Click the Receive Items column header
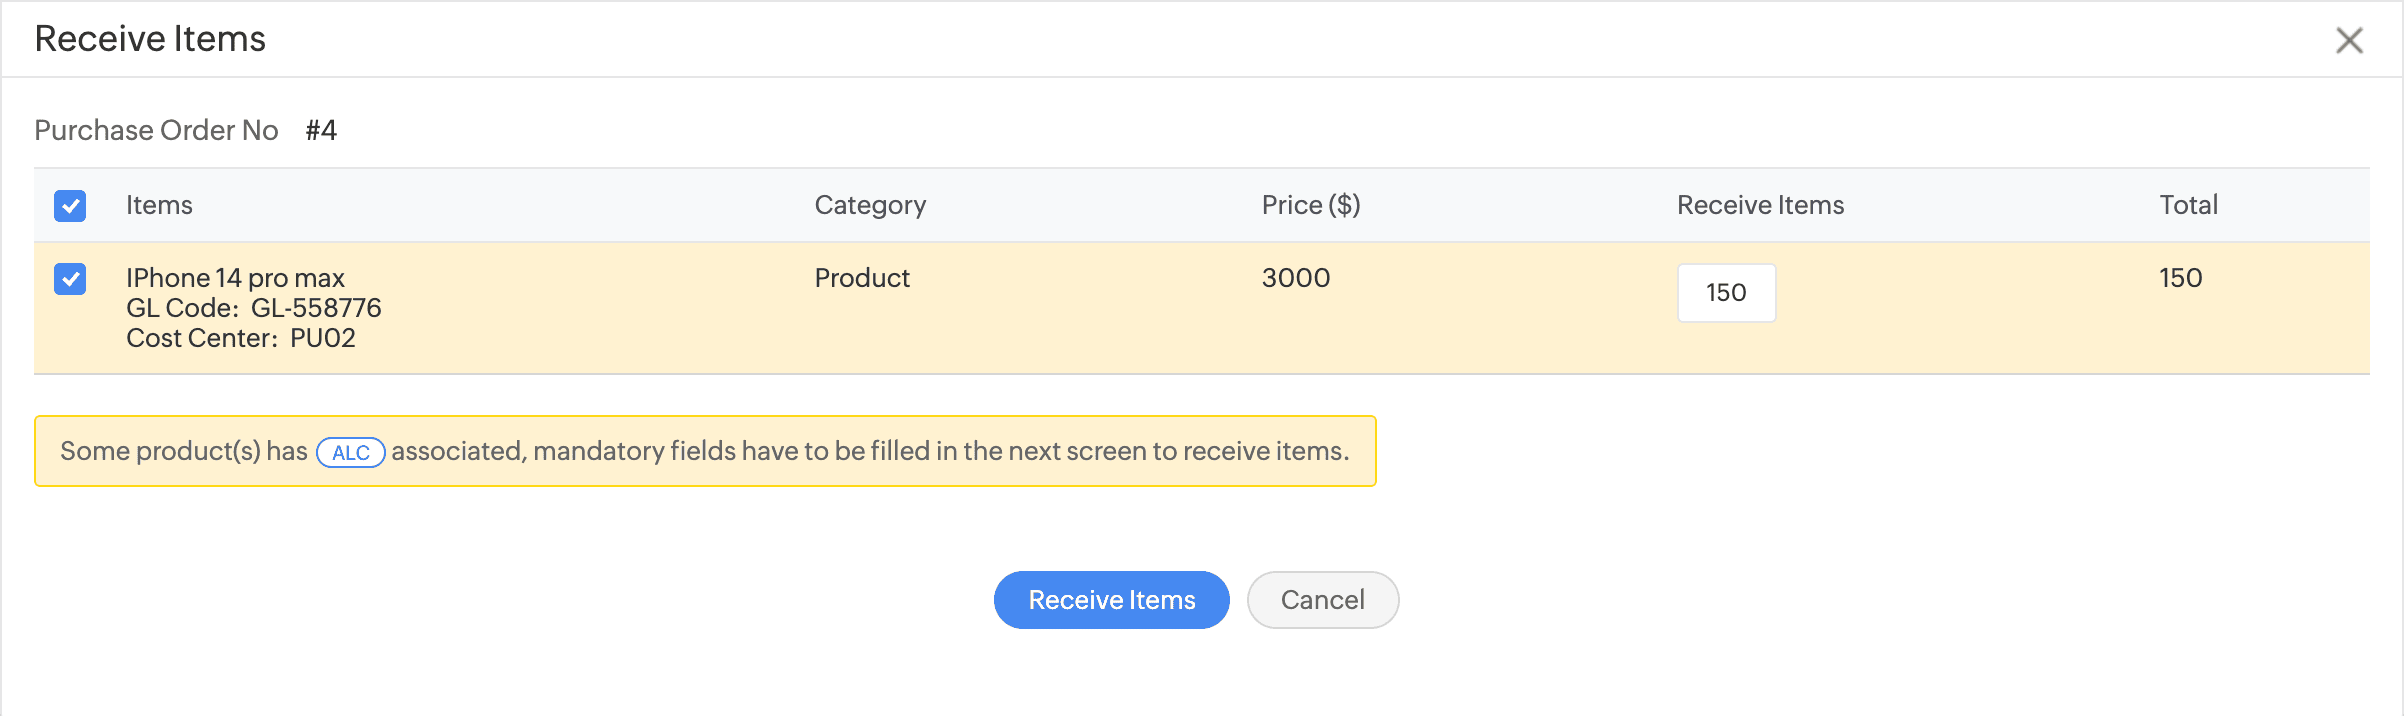This screenshot has height=716, width=2404. [x=1760, y=205]
